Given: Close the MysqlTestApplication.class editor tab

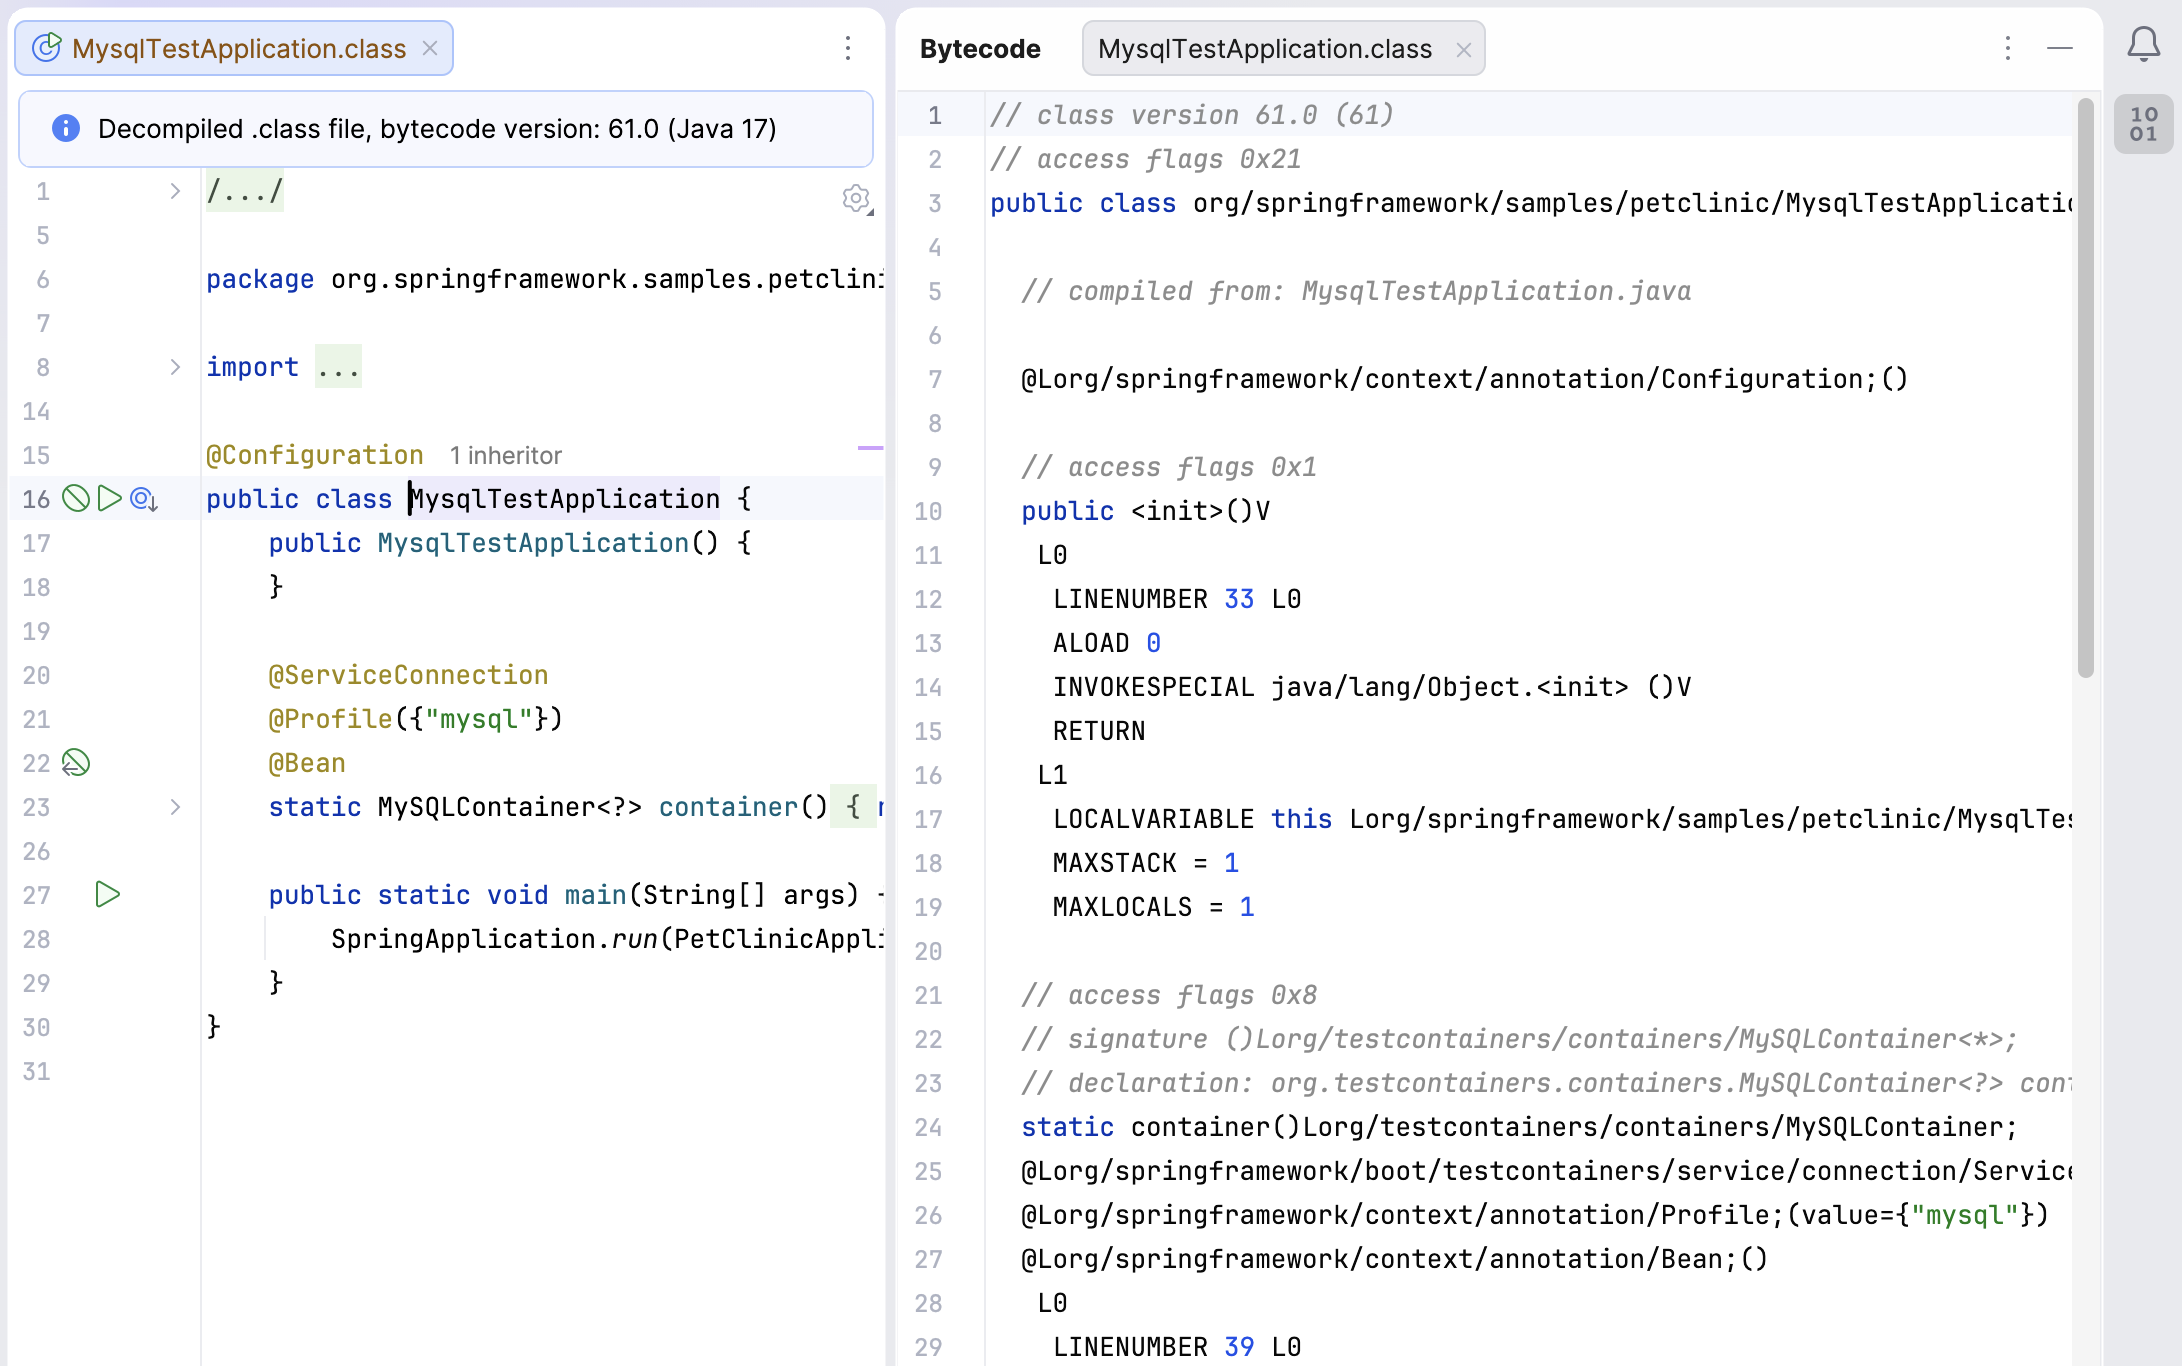Looking at the screenshot, I should (430, 47).
